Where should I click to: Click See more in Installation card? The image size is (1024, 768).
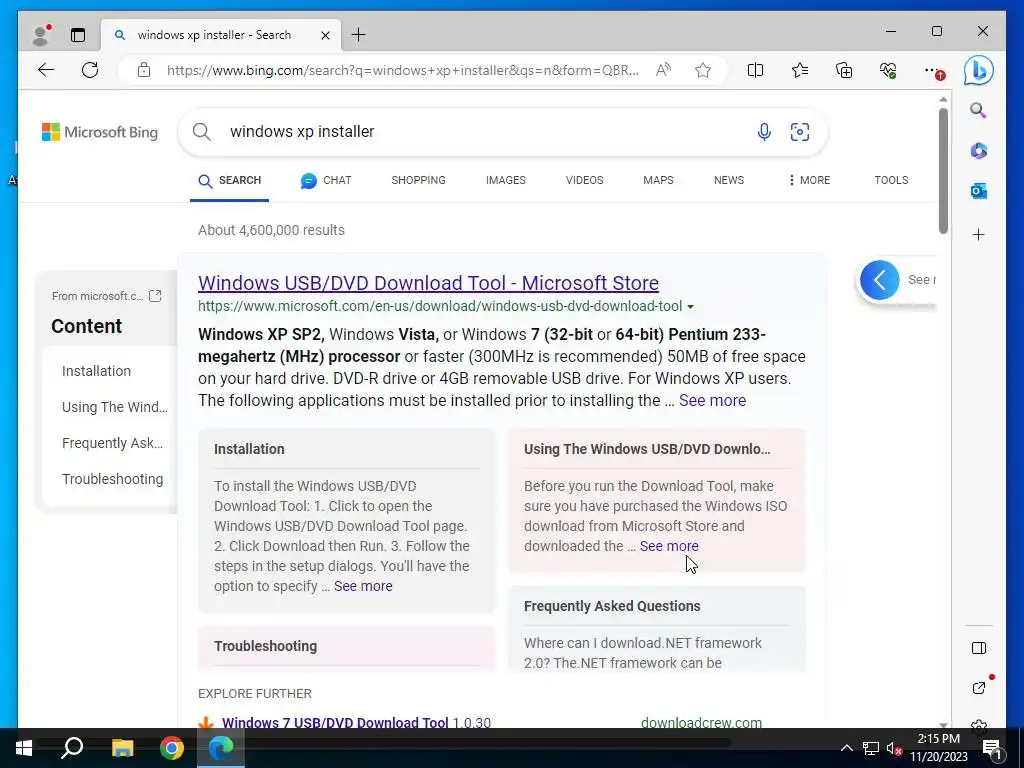tap(363, 586)
